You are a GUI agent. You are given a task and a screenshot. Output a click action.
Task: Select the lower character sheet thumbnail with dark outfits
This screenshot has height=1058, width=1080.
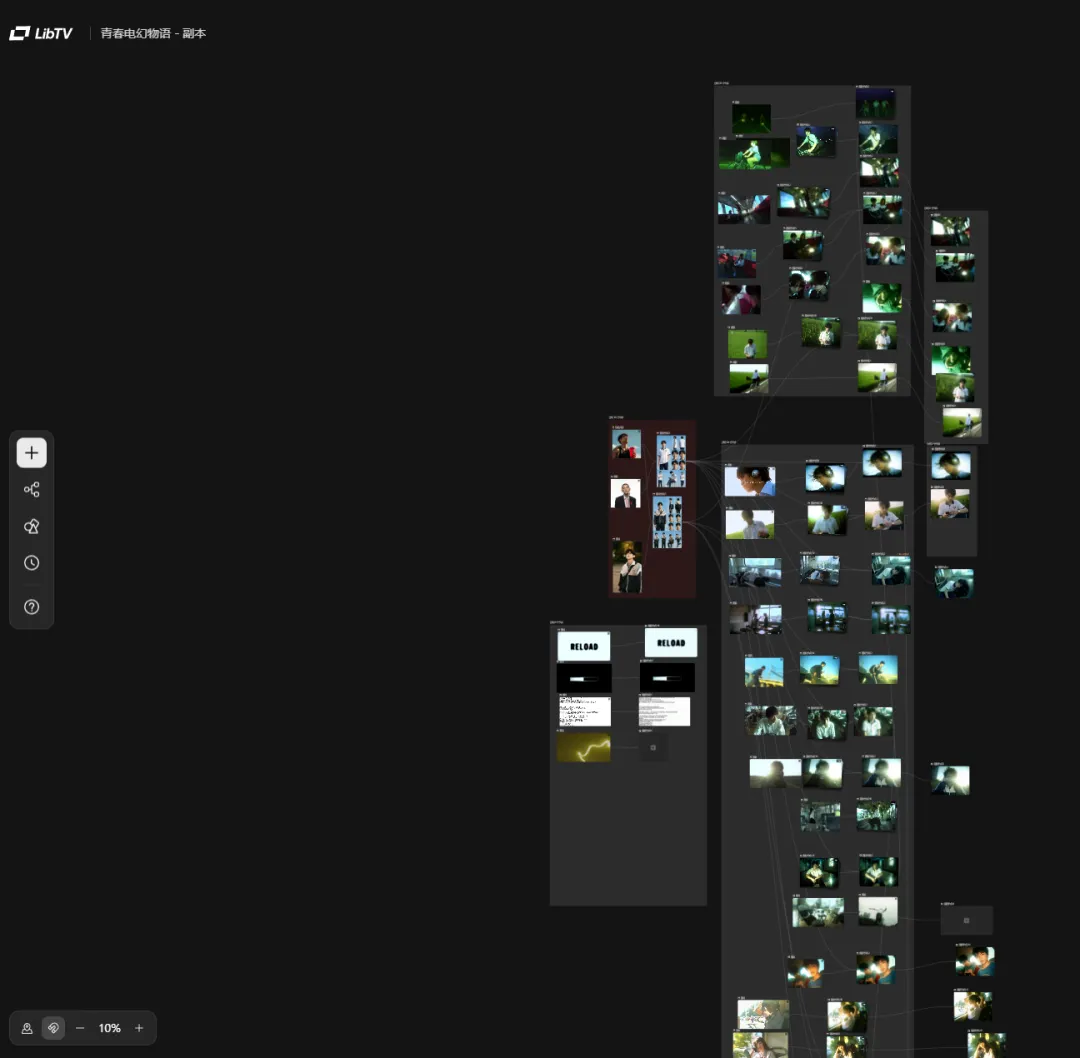tap(667, 522)
